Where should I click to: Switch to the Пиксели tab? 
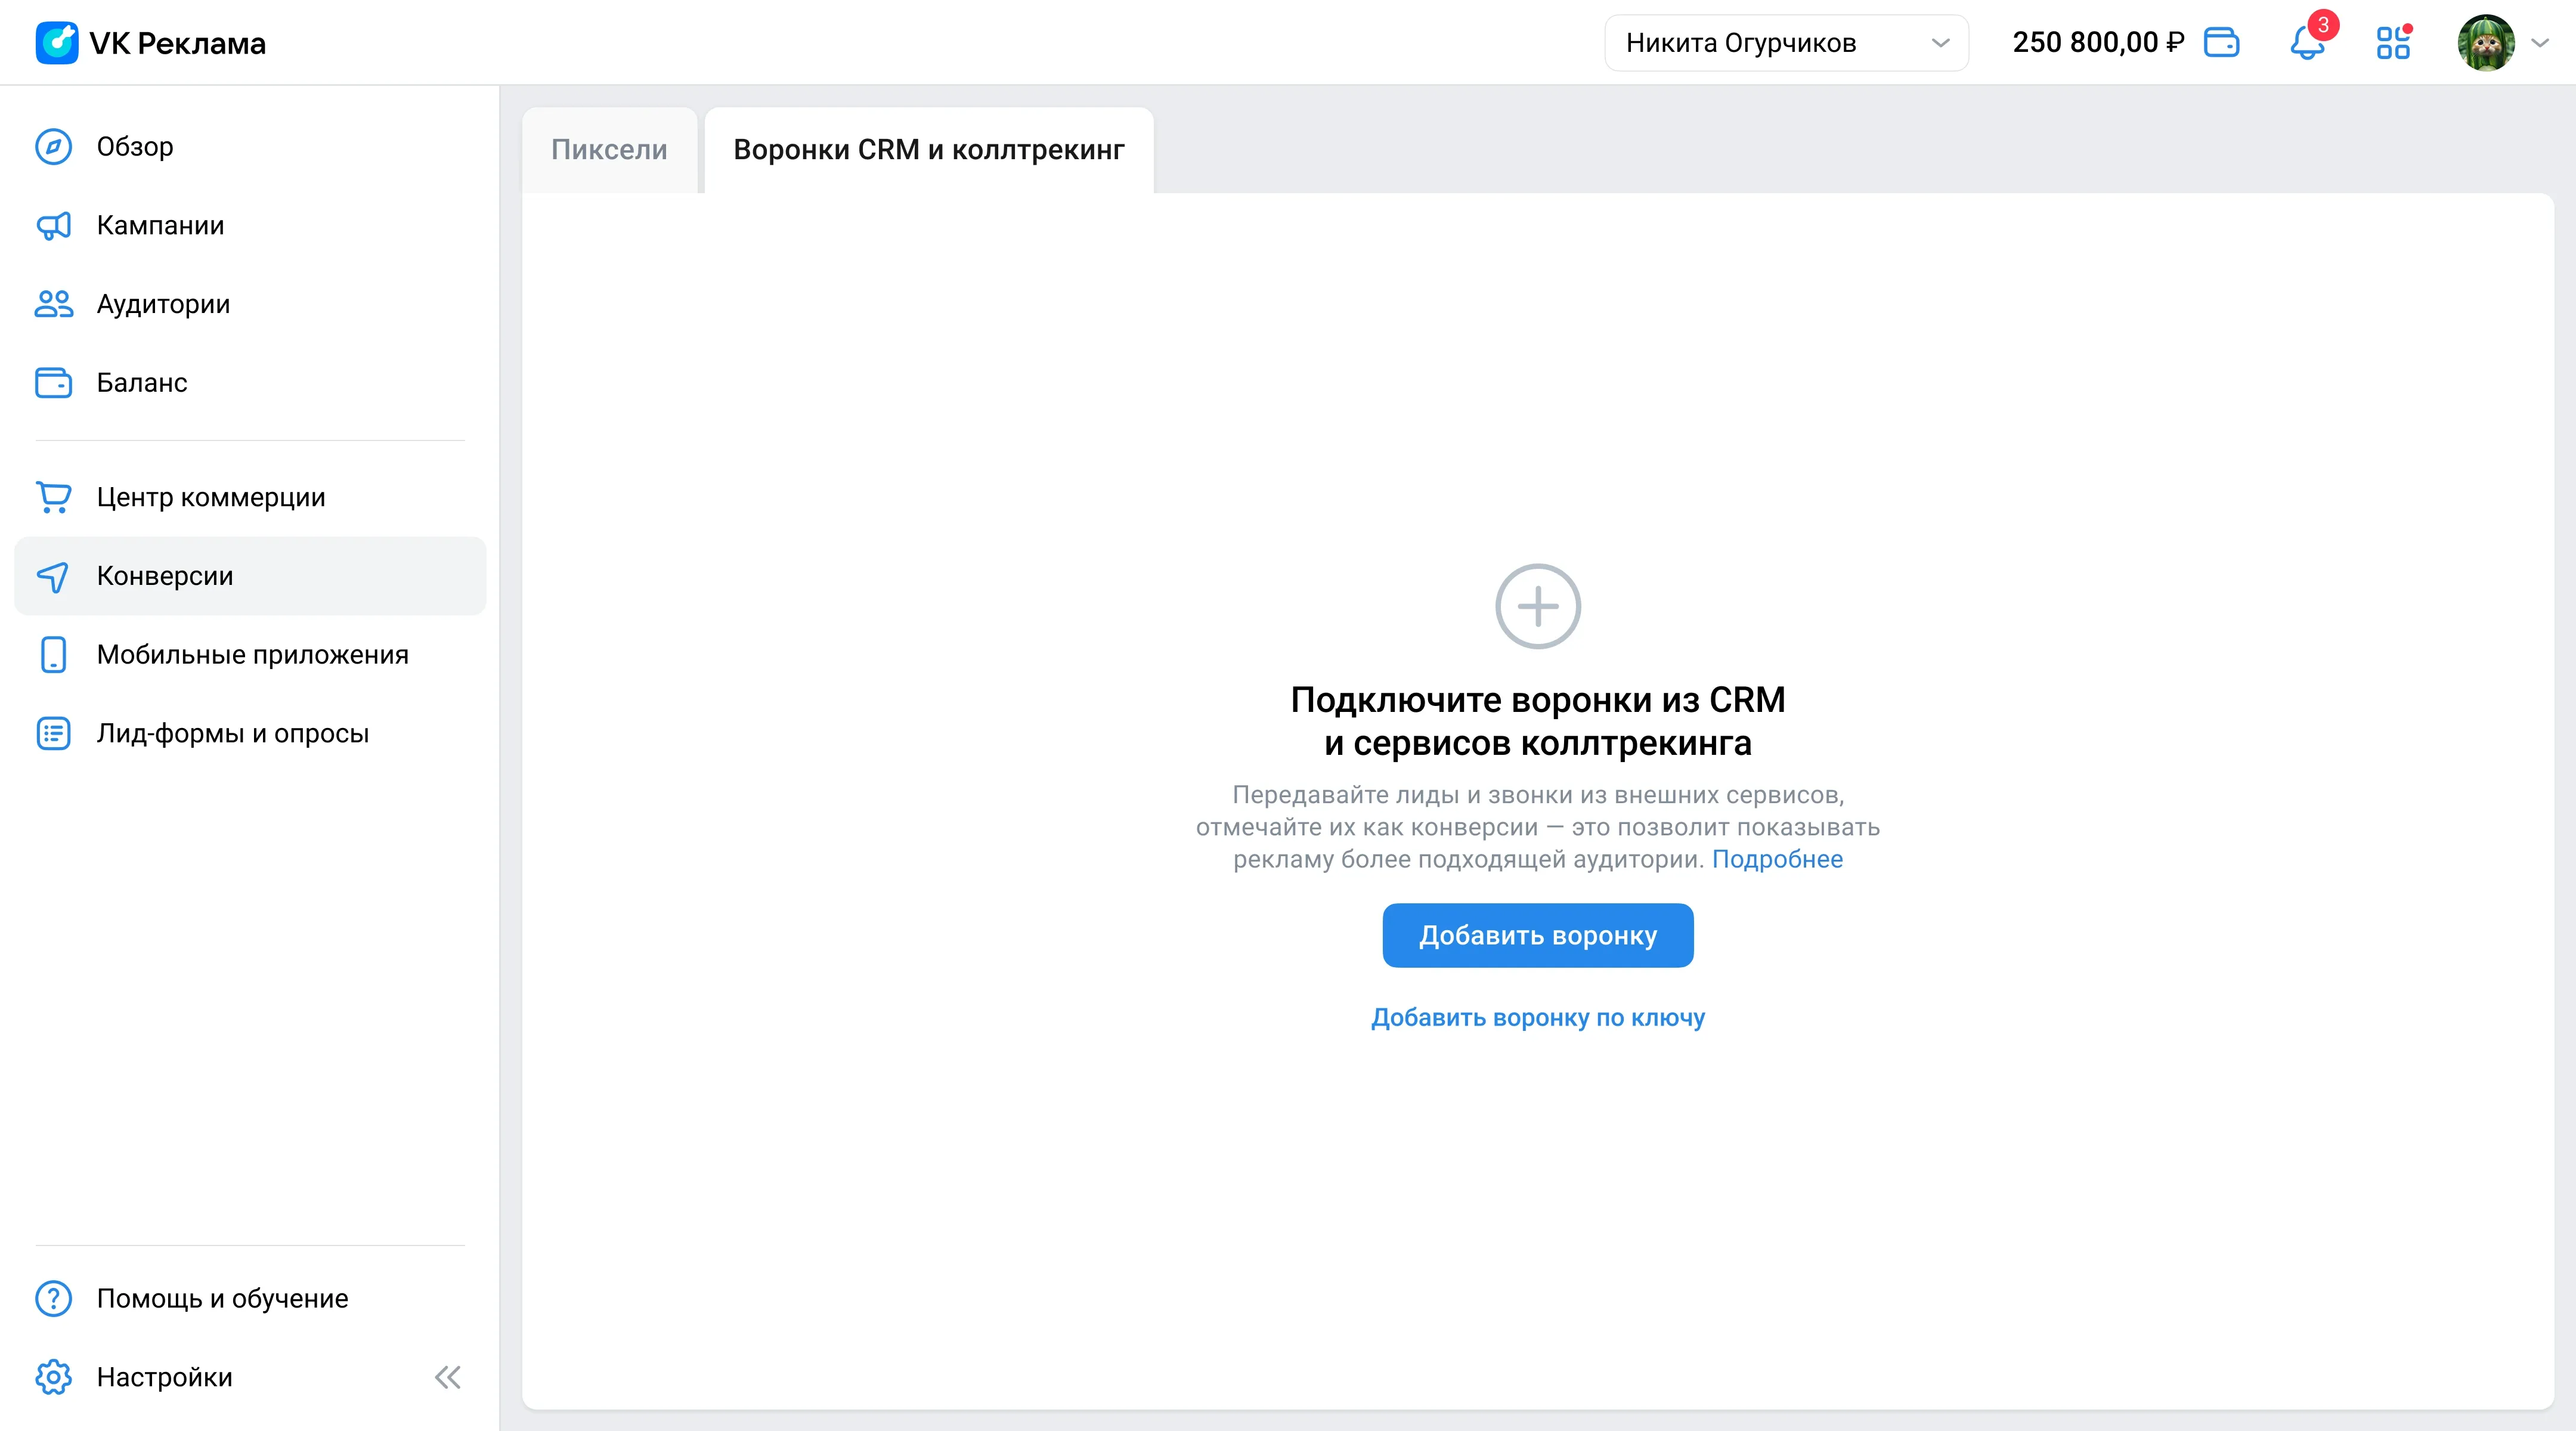[x=609, y=150]
